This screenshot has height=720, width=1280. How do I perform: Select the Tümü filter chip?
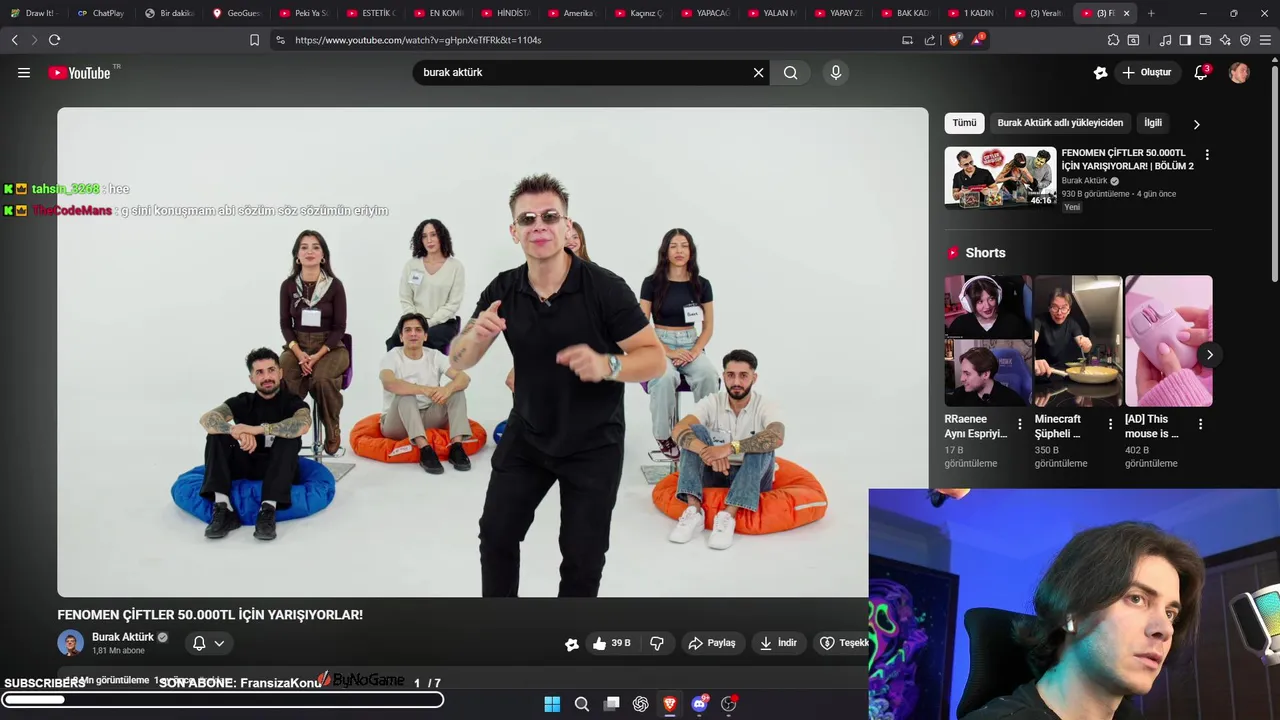964,123
